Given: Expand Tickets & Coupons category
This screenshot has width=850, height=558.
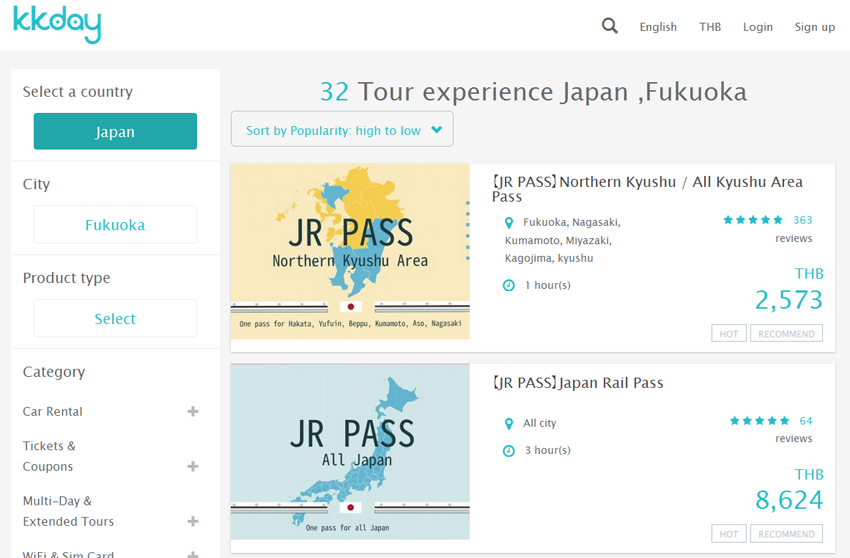Looking at the screenshot, I should (193, 466).
